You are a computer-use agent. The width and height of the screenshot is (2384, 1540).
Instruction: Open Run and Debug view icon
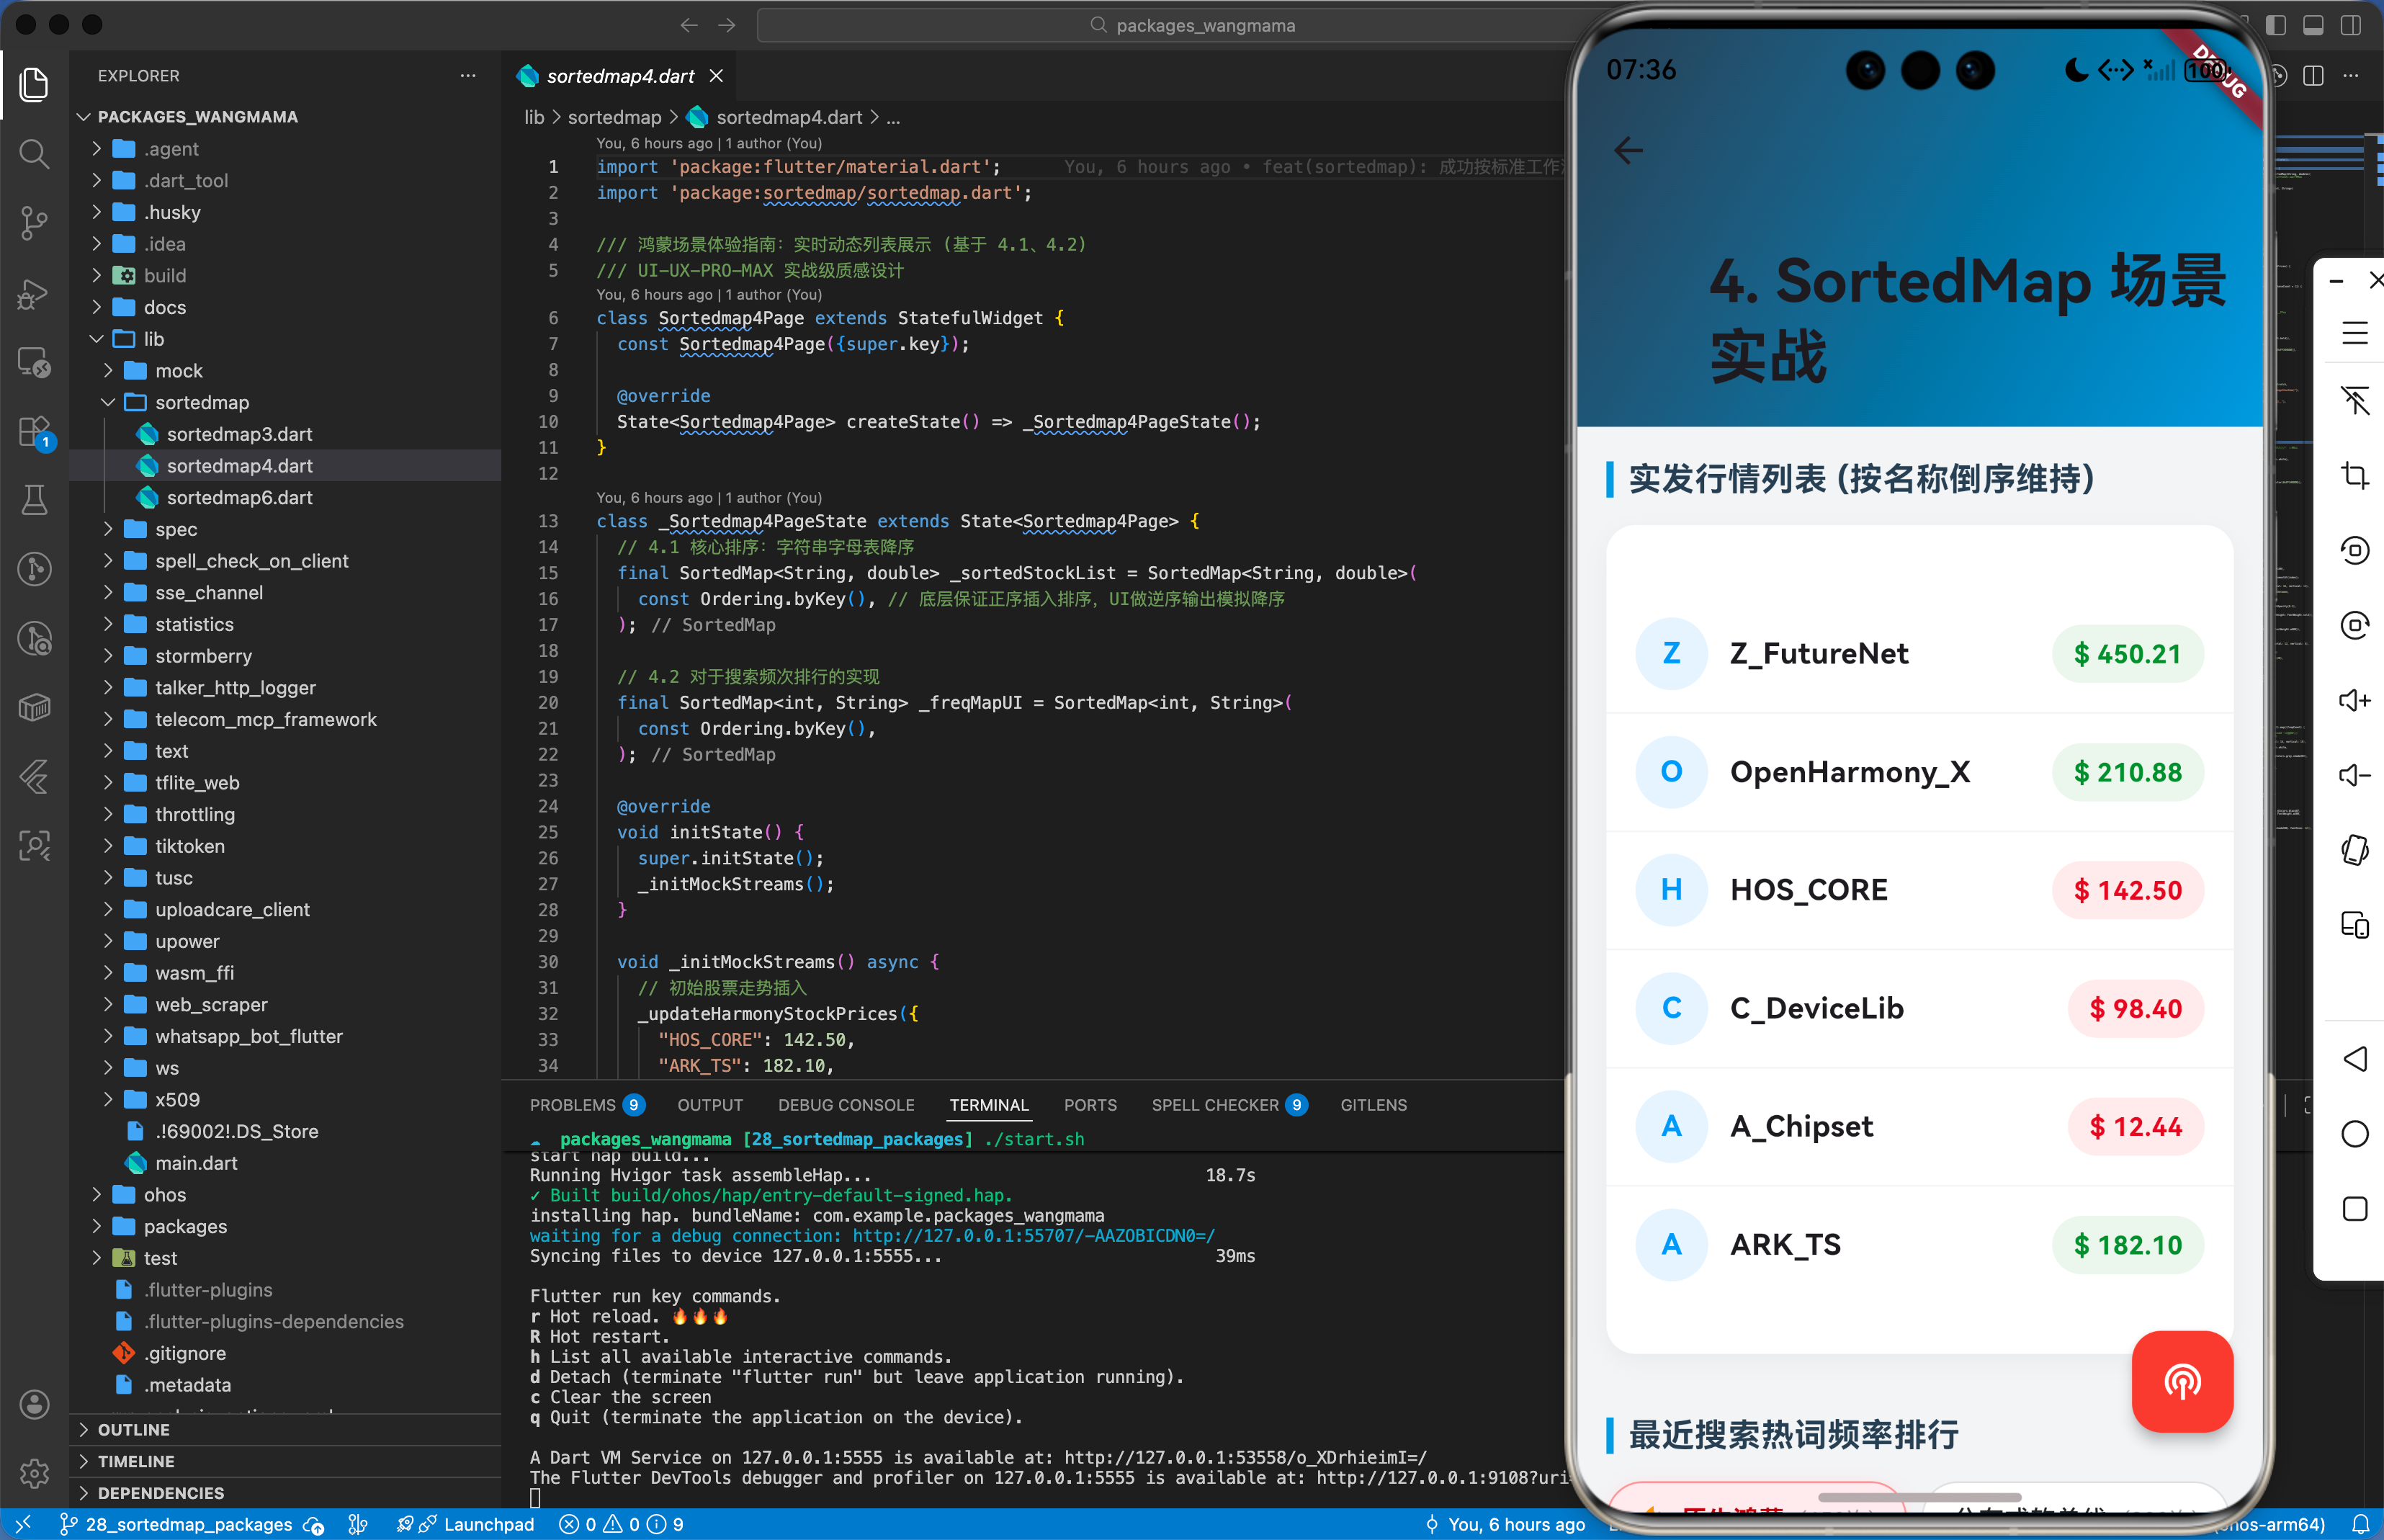tap(34, 293)
